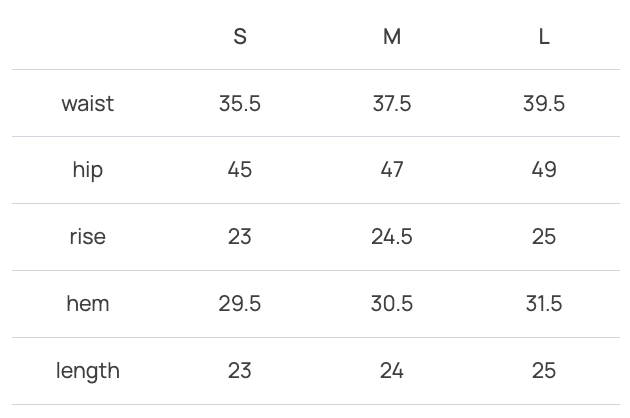
Task: Select the hip row label
Action: [88, 170]
